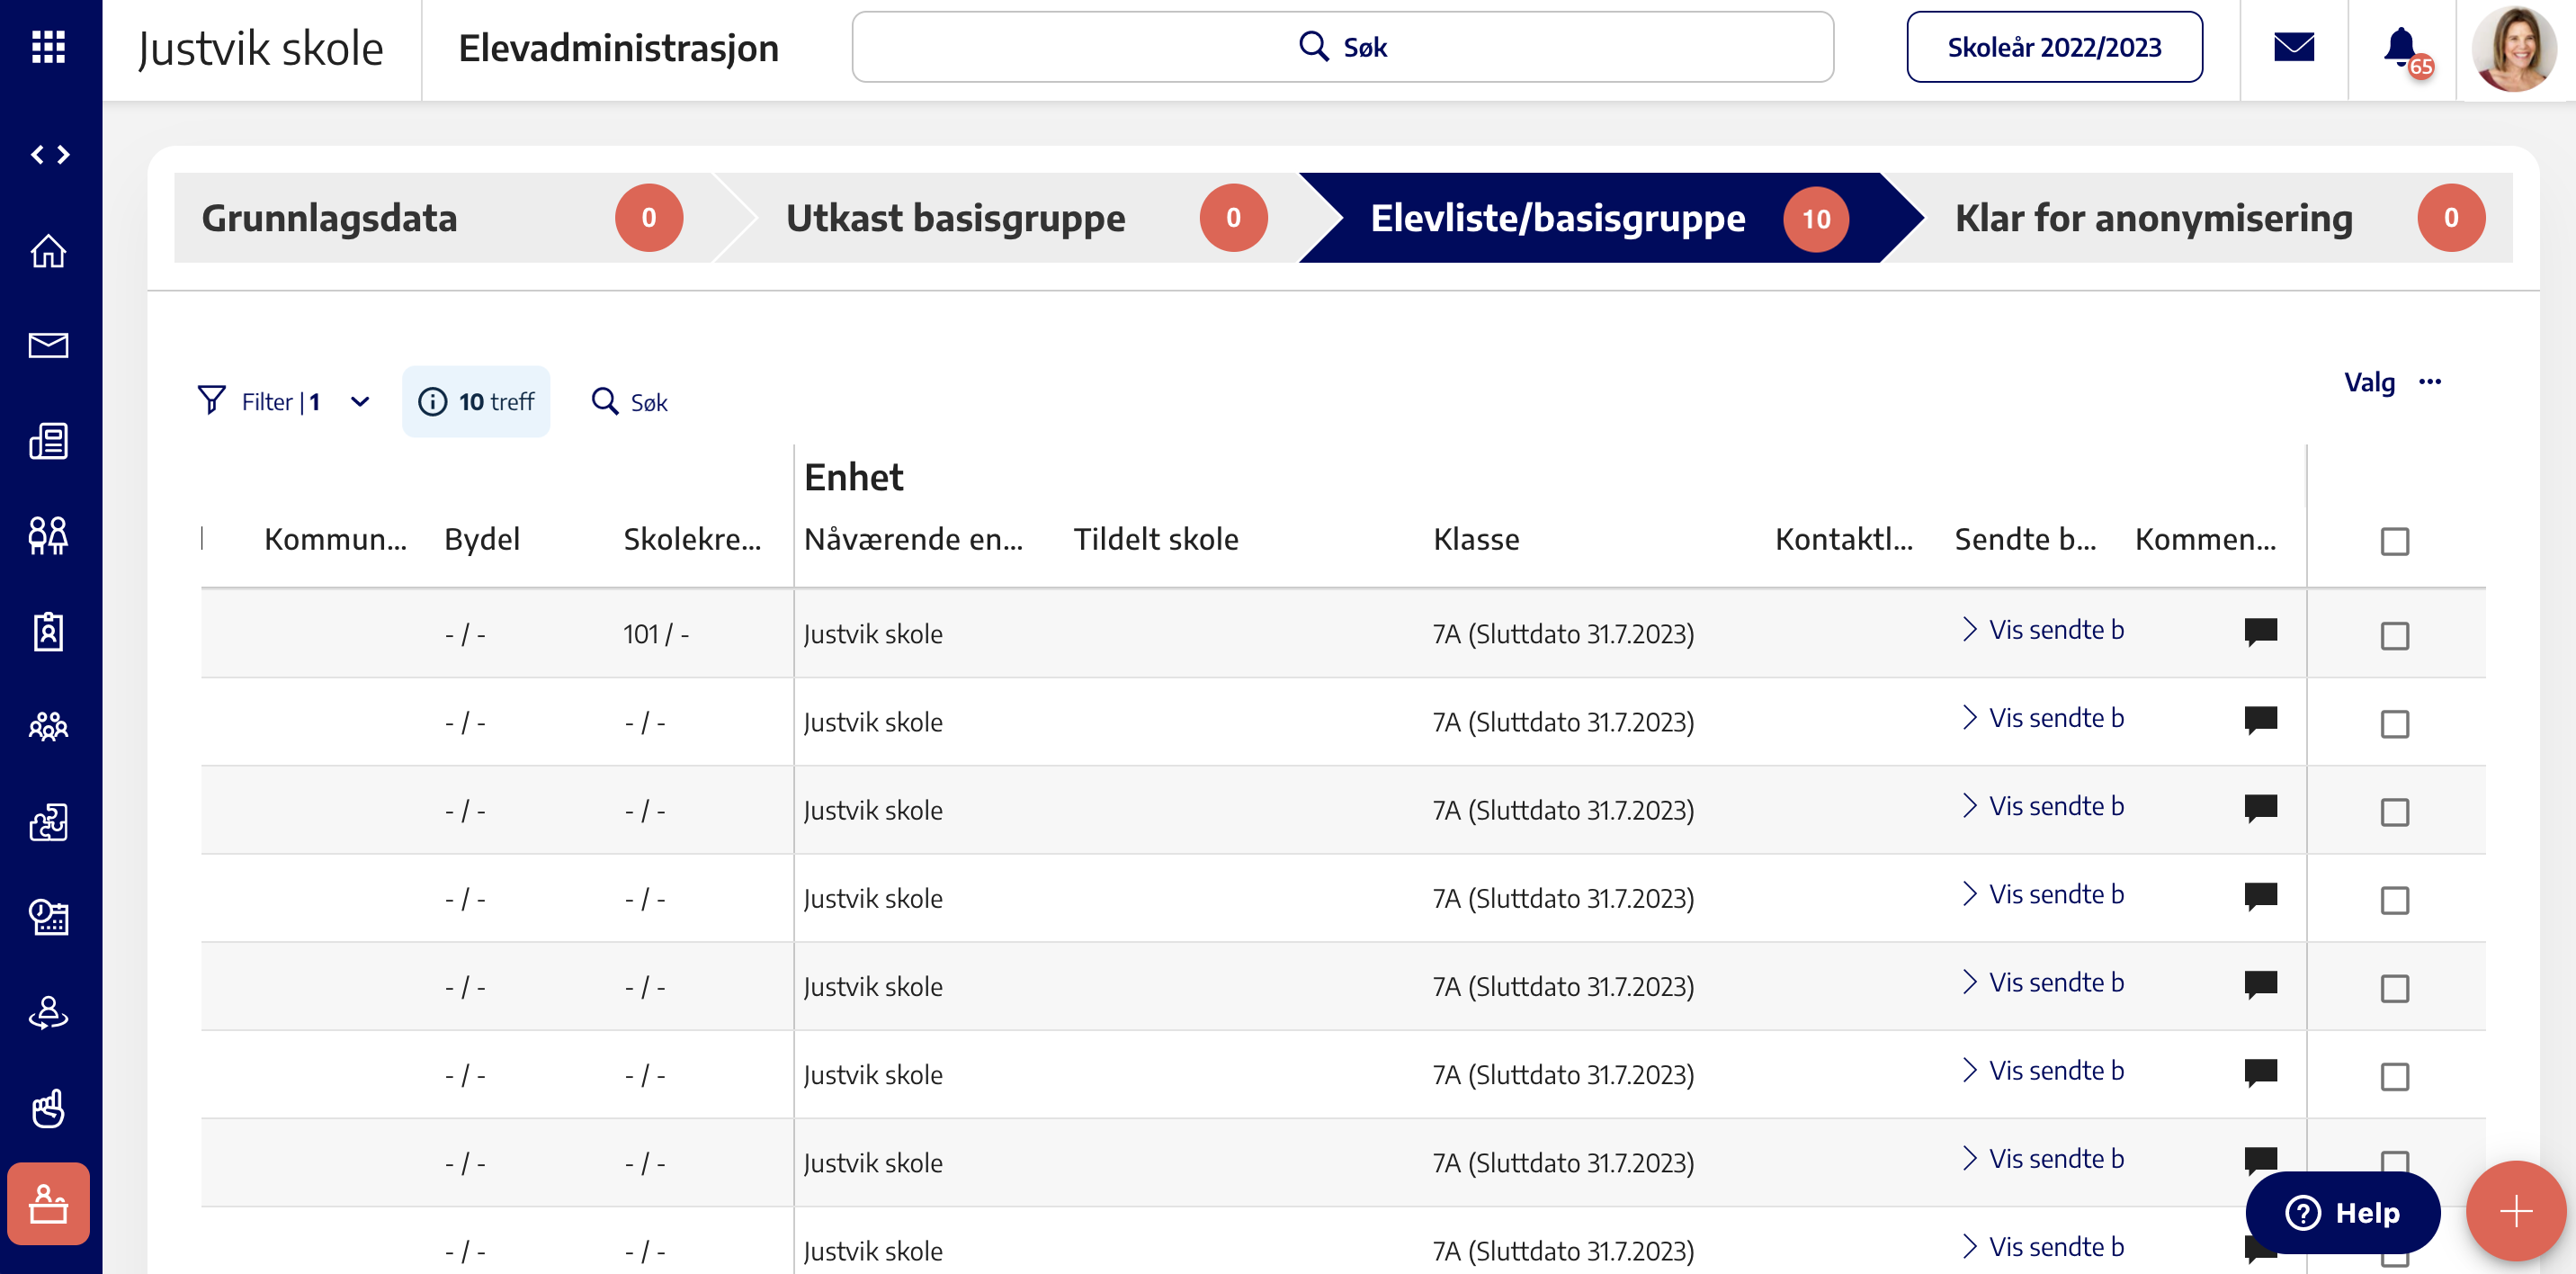
Task: Open the puzzle pieces icon in sidebar
Action: (48, 822)
